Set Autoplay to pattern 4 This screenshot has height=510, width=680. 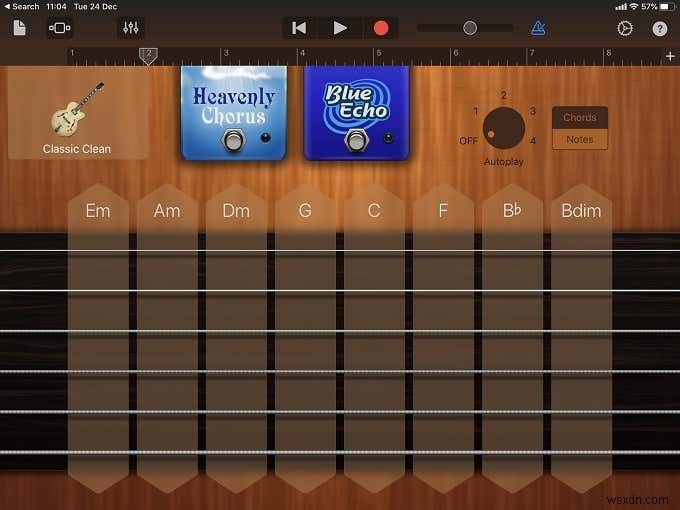(533, 141)
